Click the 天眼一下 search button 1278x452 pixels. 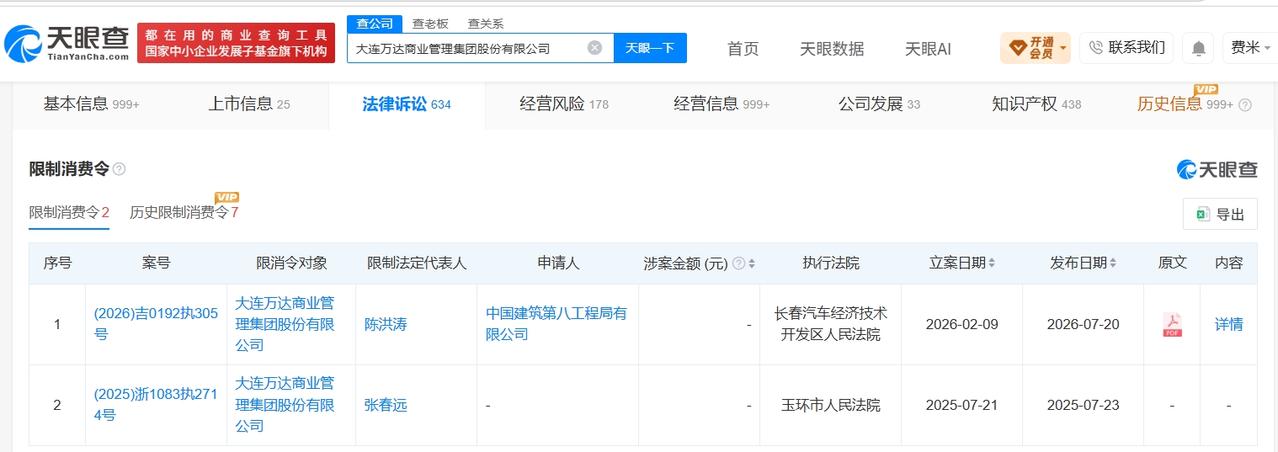(650, 47)
